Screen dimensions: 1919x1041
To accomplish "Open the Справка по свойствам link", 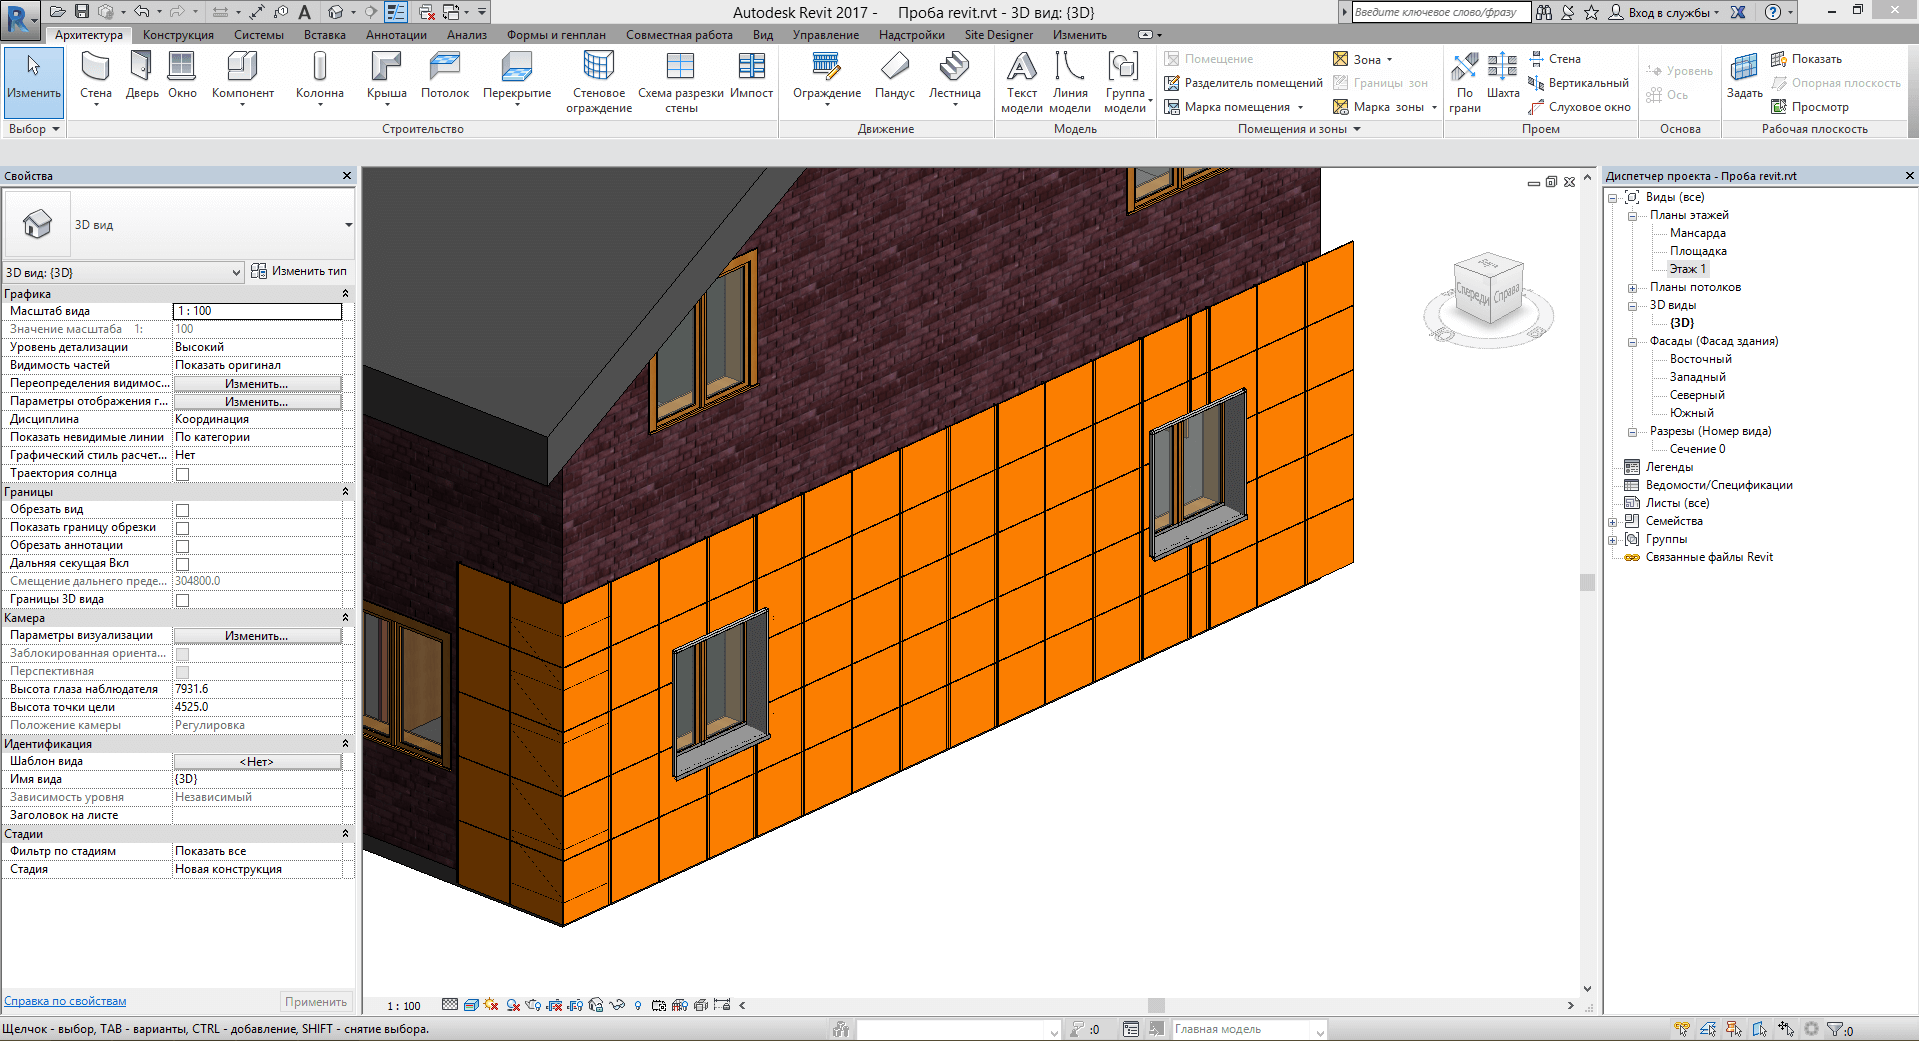I will pos(65,1001).
